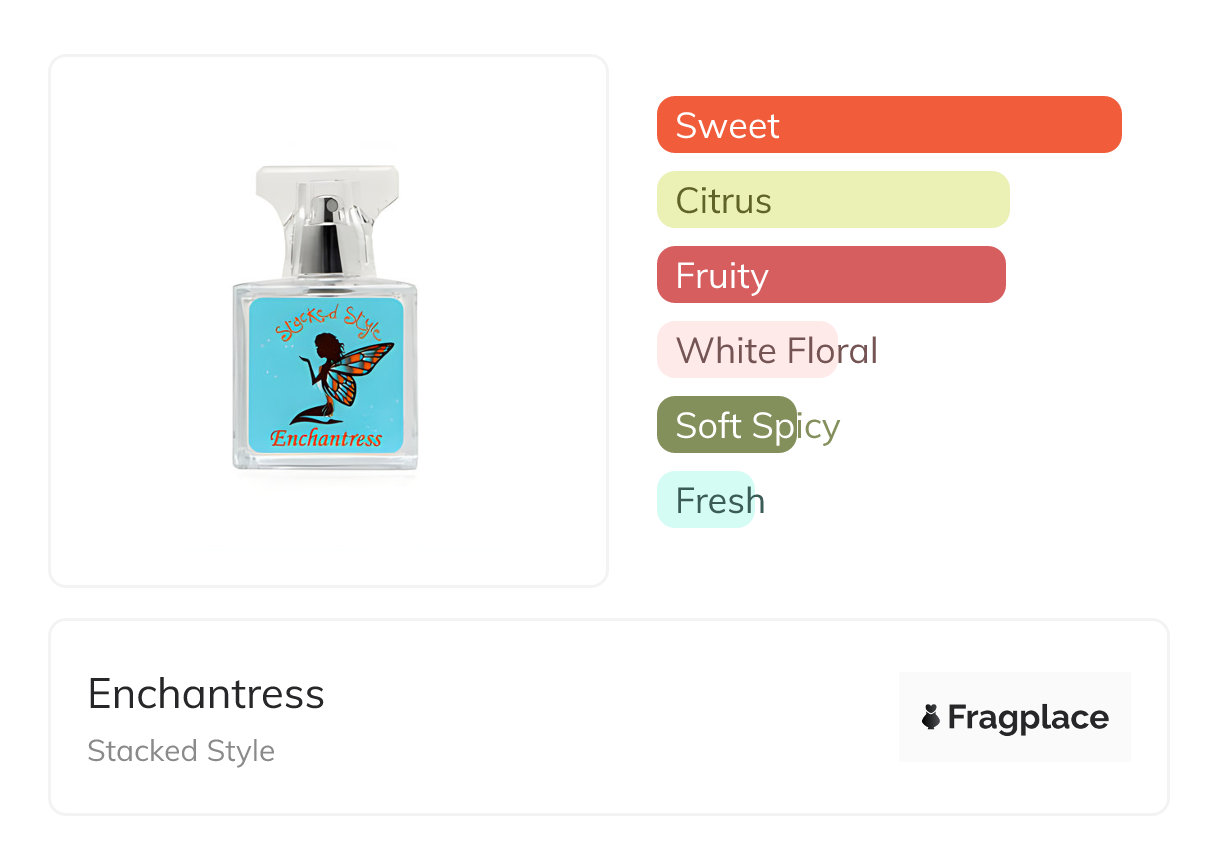Click the Fresh accord bar
Image resolution: width=1218 pixels, height=864 pixels.
tap(705, 500)
